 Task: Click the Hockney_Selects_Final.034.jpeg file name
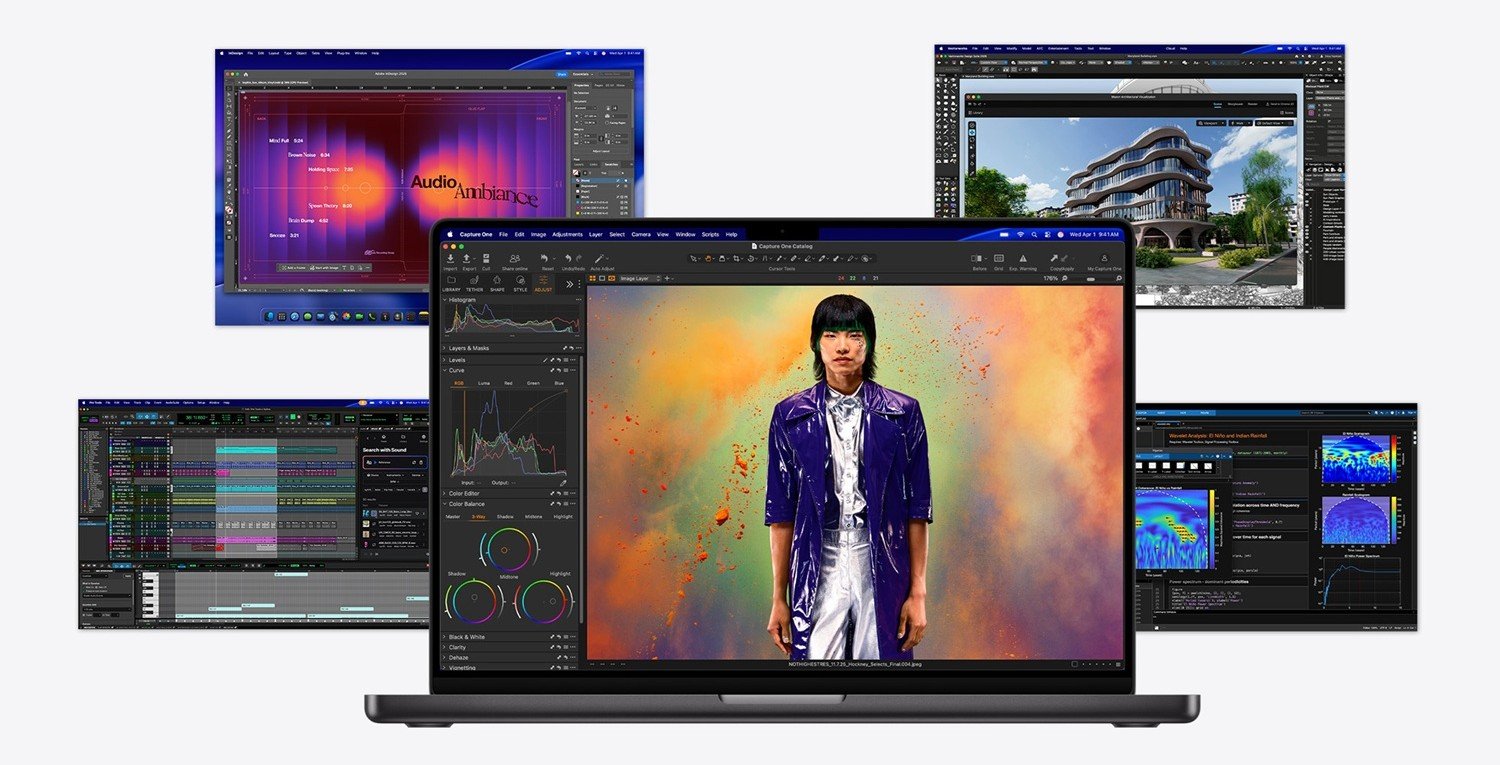tap(855, 663)
